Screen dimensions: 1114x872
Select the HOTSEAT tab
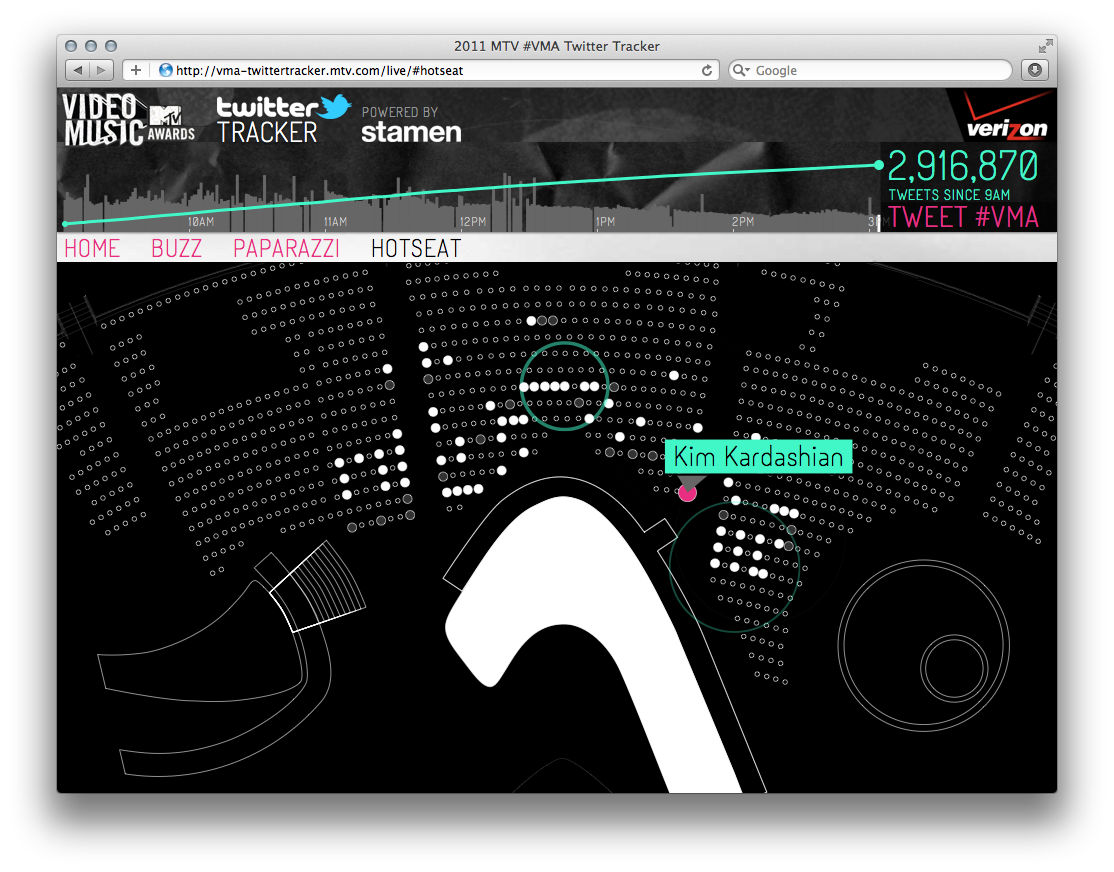click(415, 248)
